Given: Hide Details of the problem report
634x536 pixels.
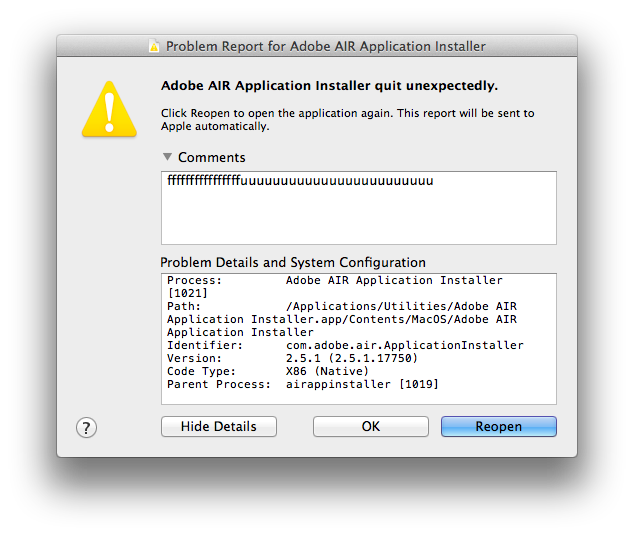Looking at the screenshot, I should point(219,426).
